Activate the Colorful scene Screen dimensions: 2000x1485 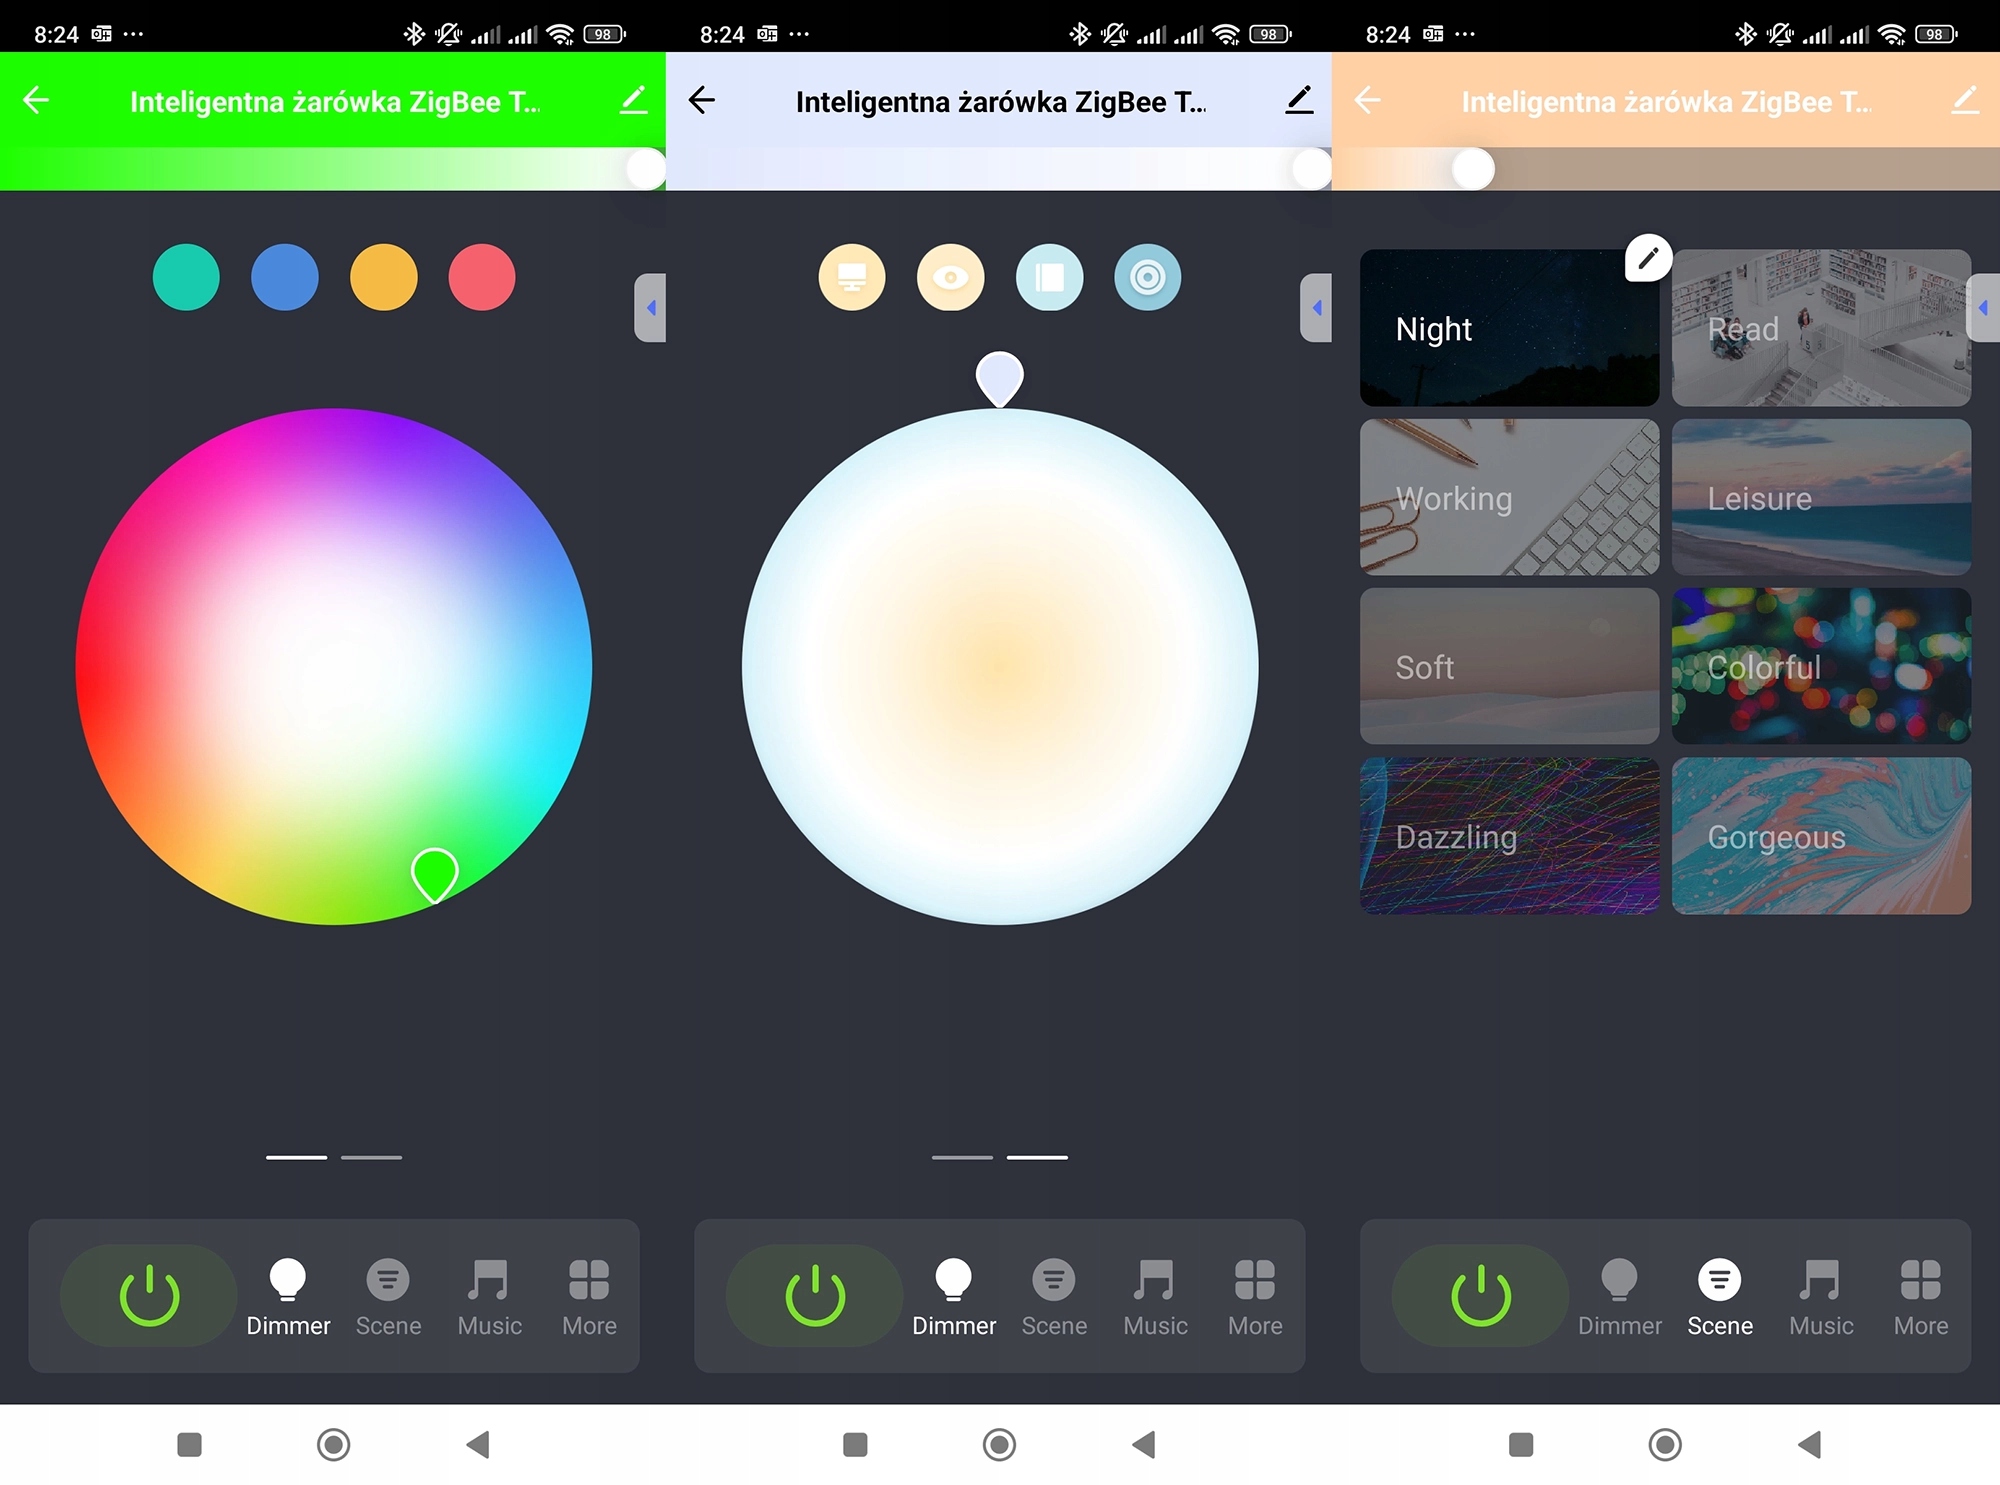pyautogui.click(x=1821, y=666)
